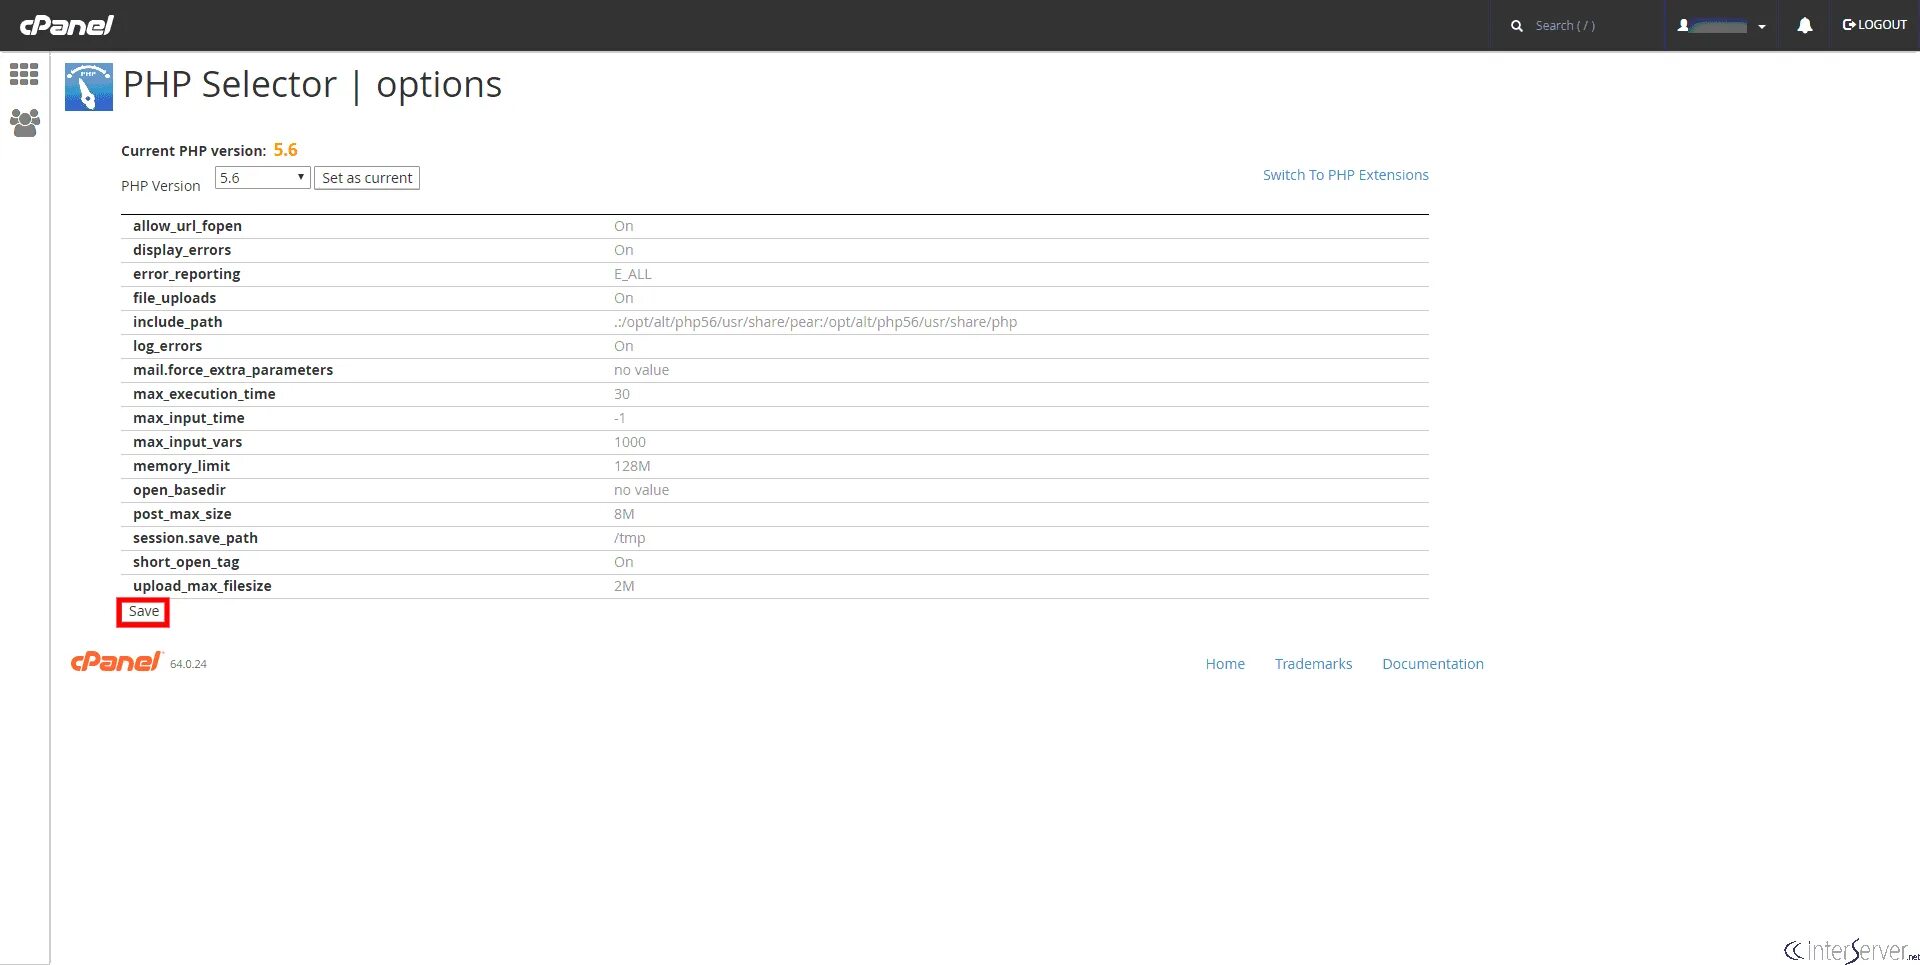This screenshot has height=965, width=1920.
Task: Open the Documentation footer link
Action: [x=1433, y=664]
